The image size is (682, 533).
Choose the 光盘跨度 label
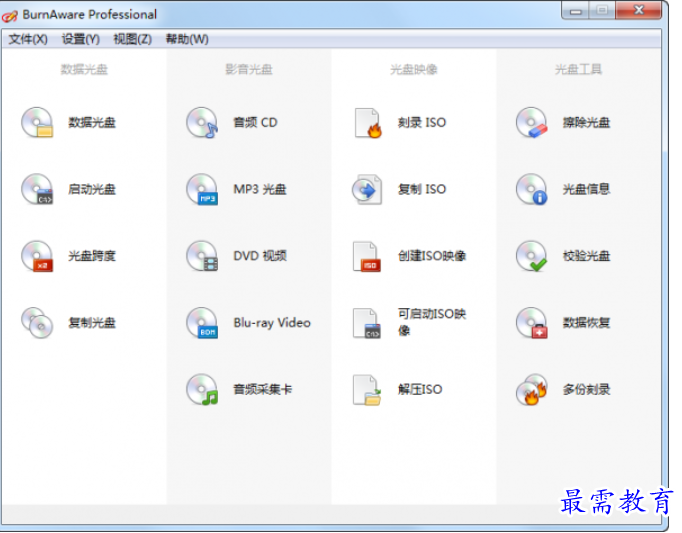point(92,256)
